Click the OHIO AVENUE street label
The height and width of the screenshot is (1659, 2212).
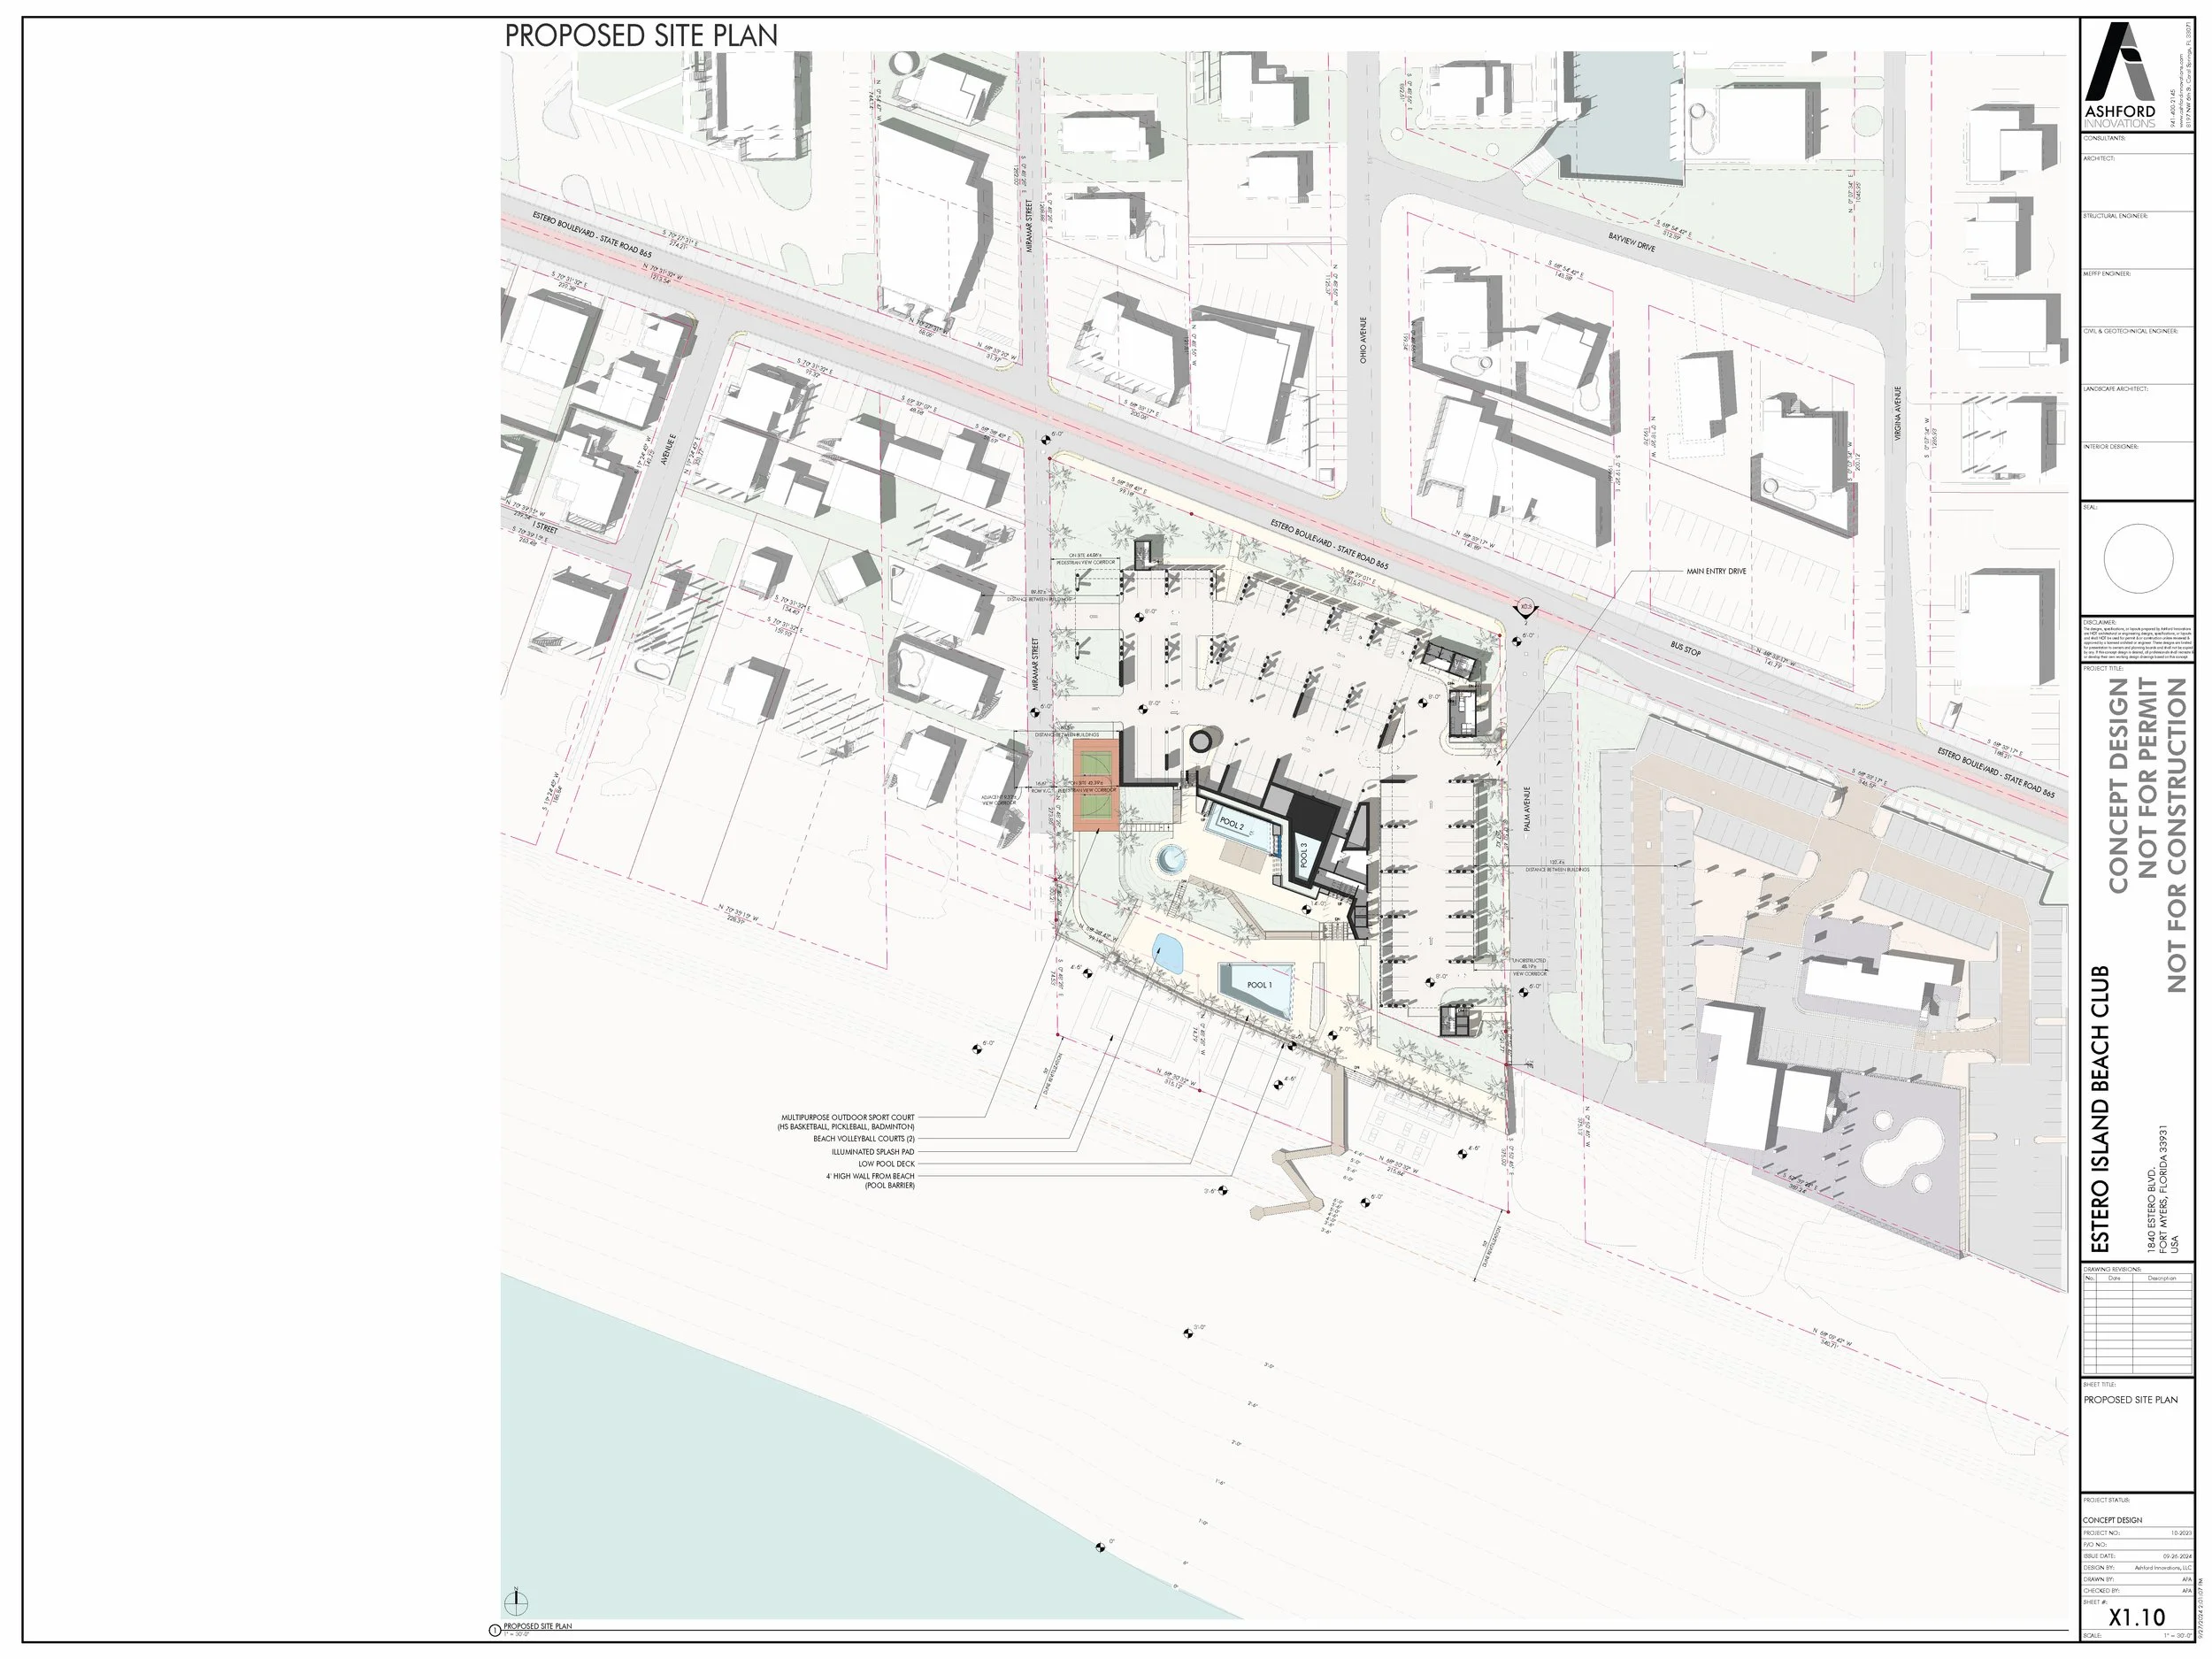(x=1363, y=340)
